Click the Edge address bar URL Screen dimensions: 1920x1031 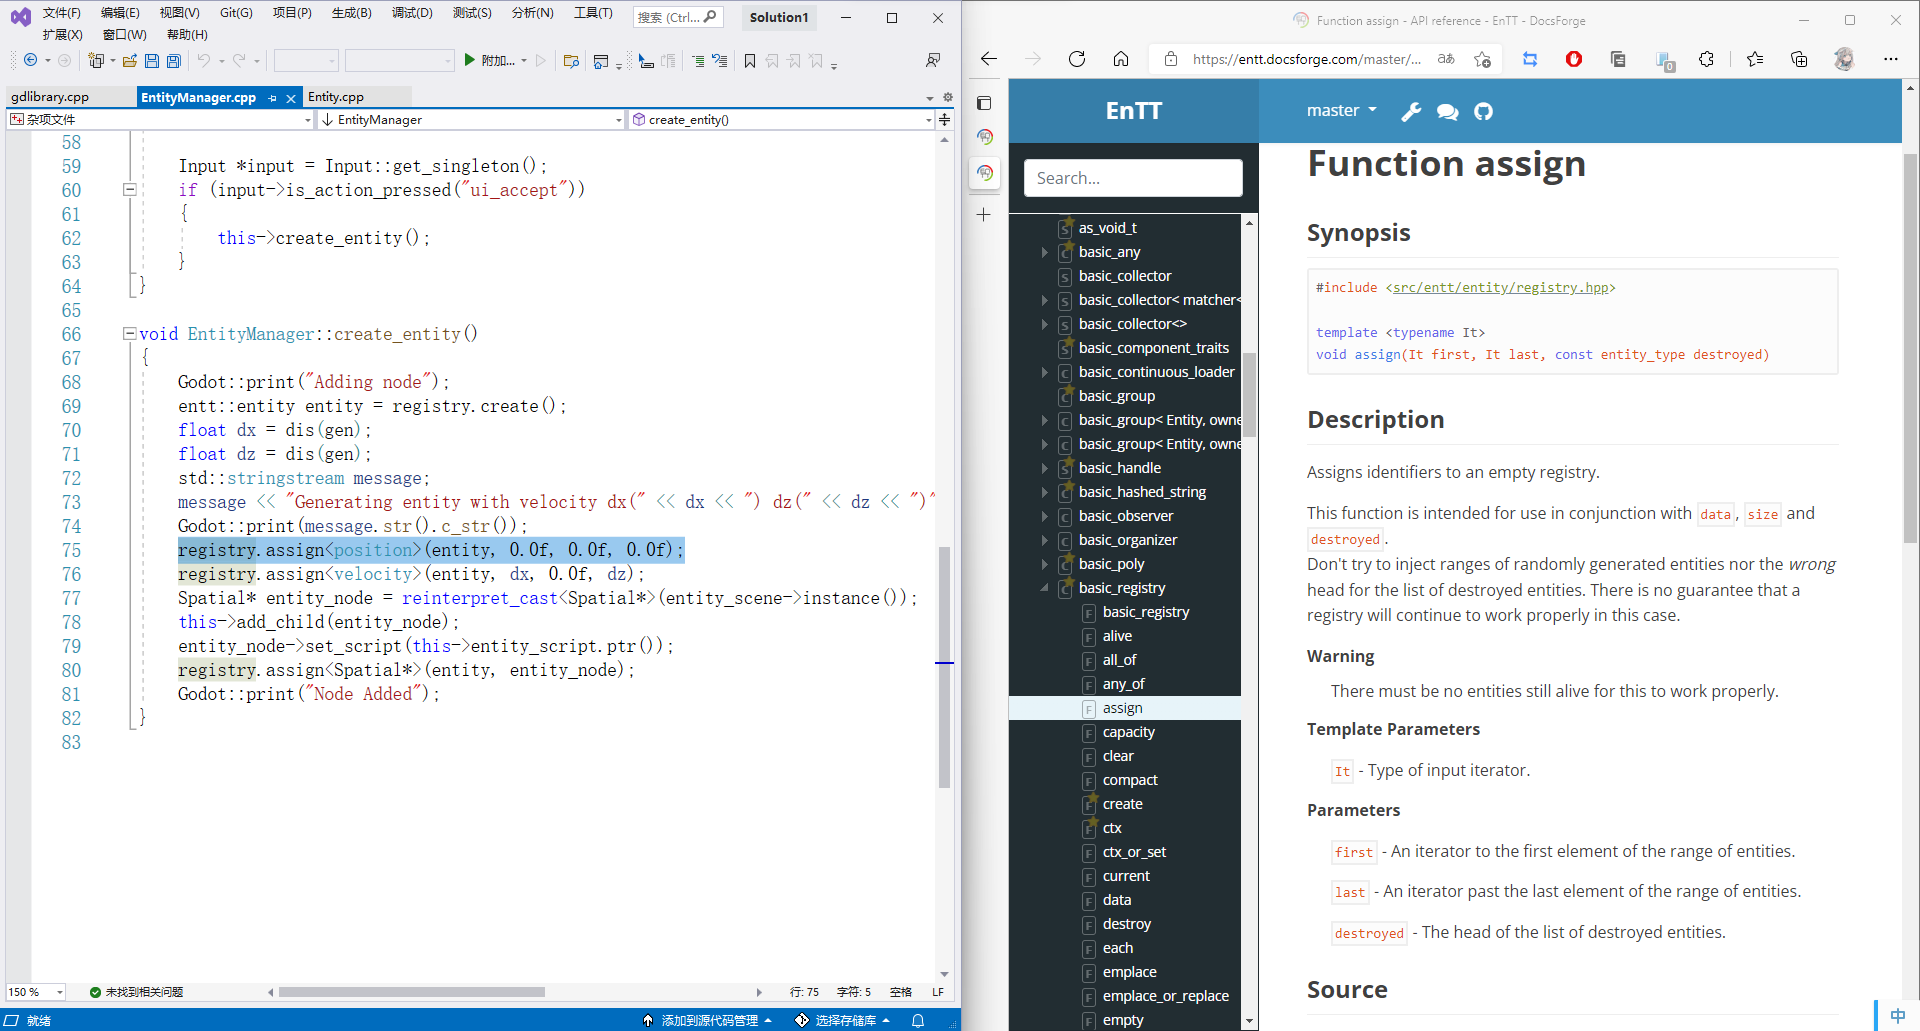coord(1306,59)
